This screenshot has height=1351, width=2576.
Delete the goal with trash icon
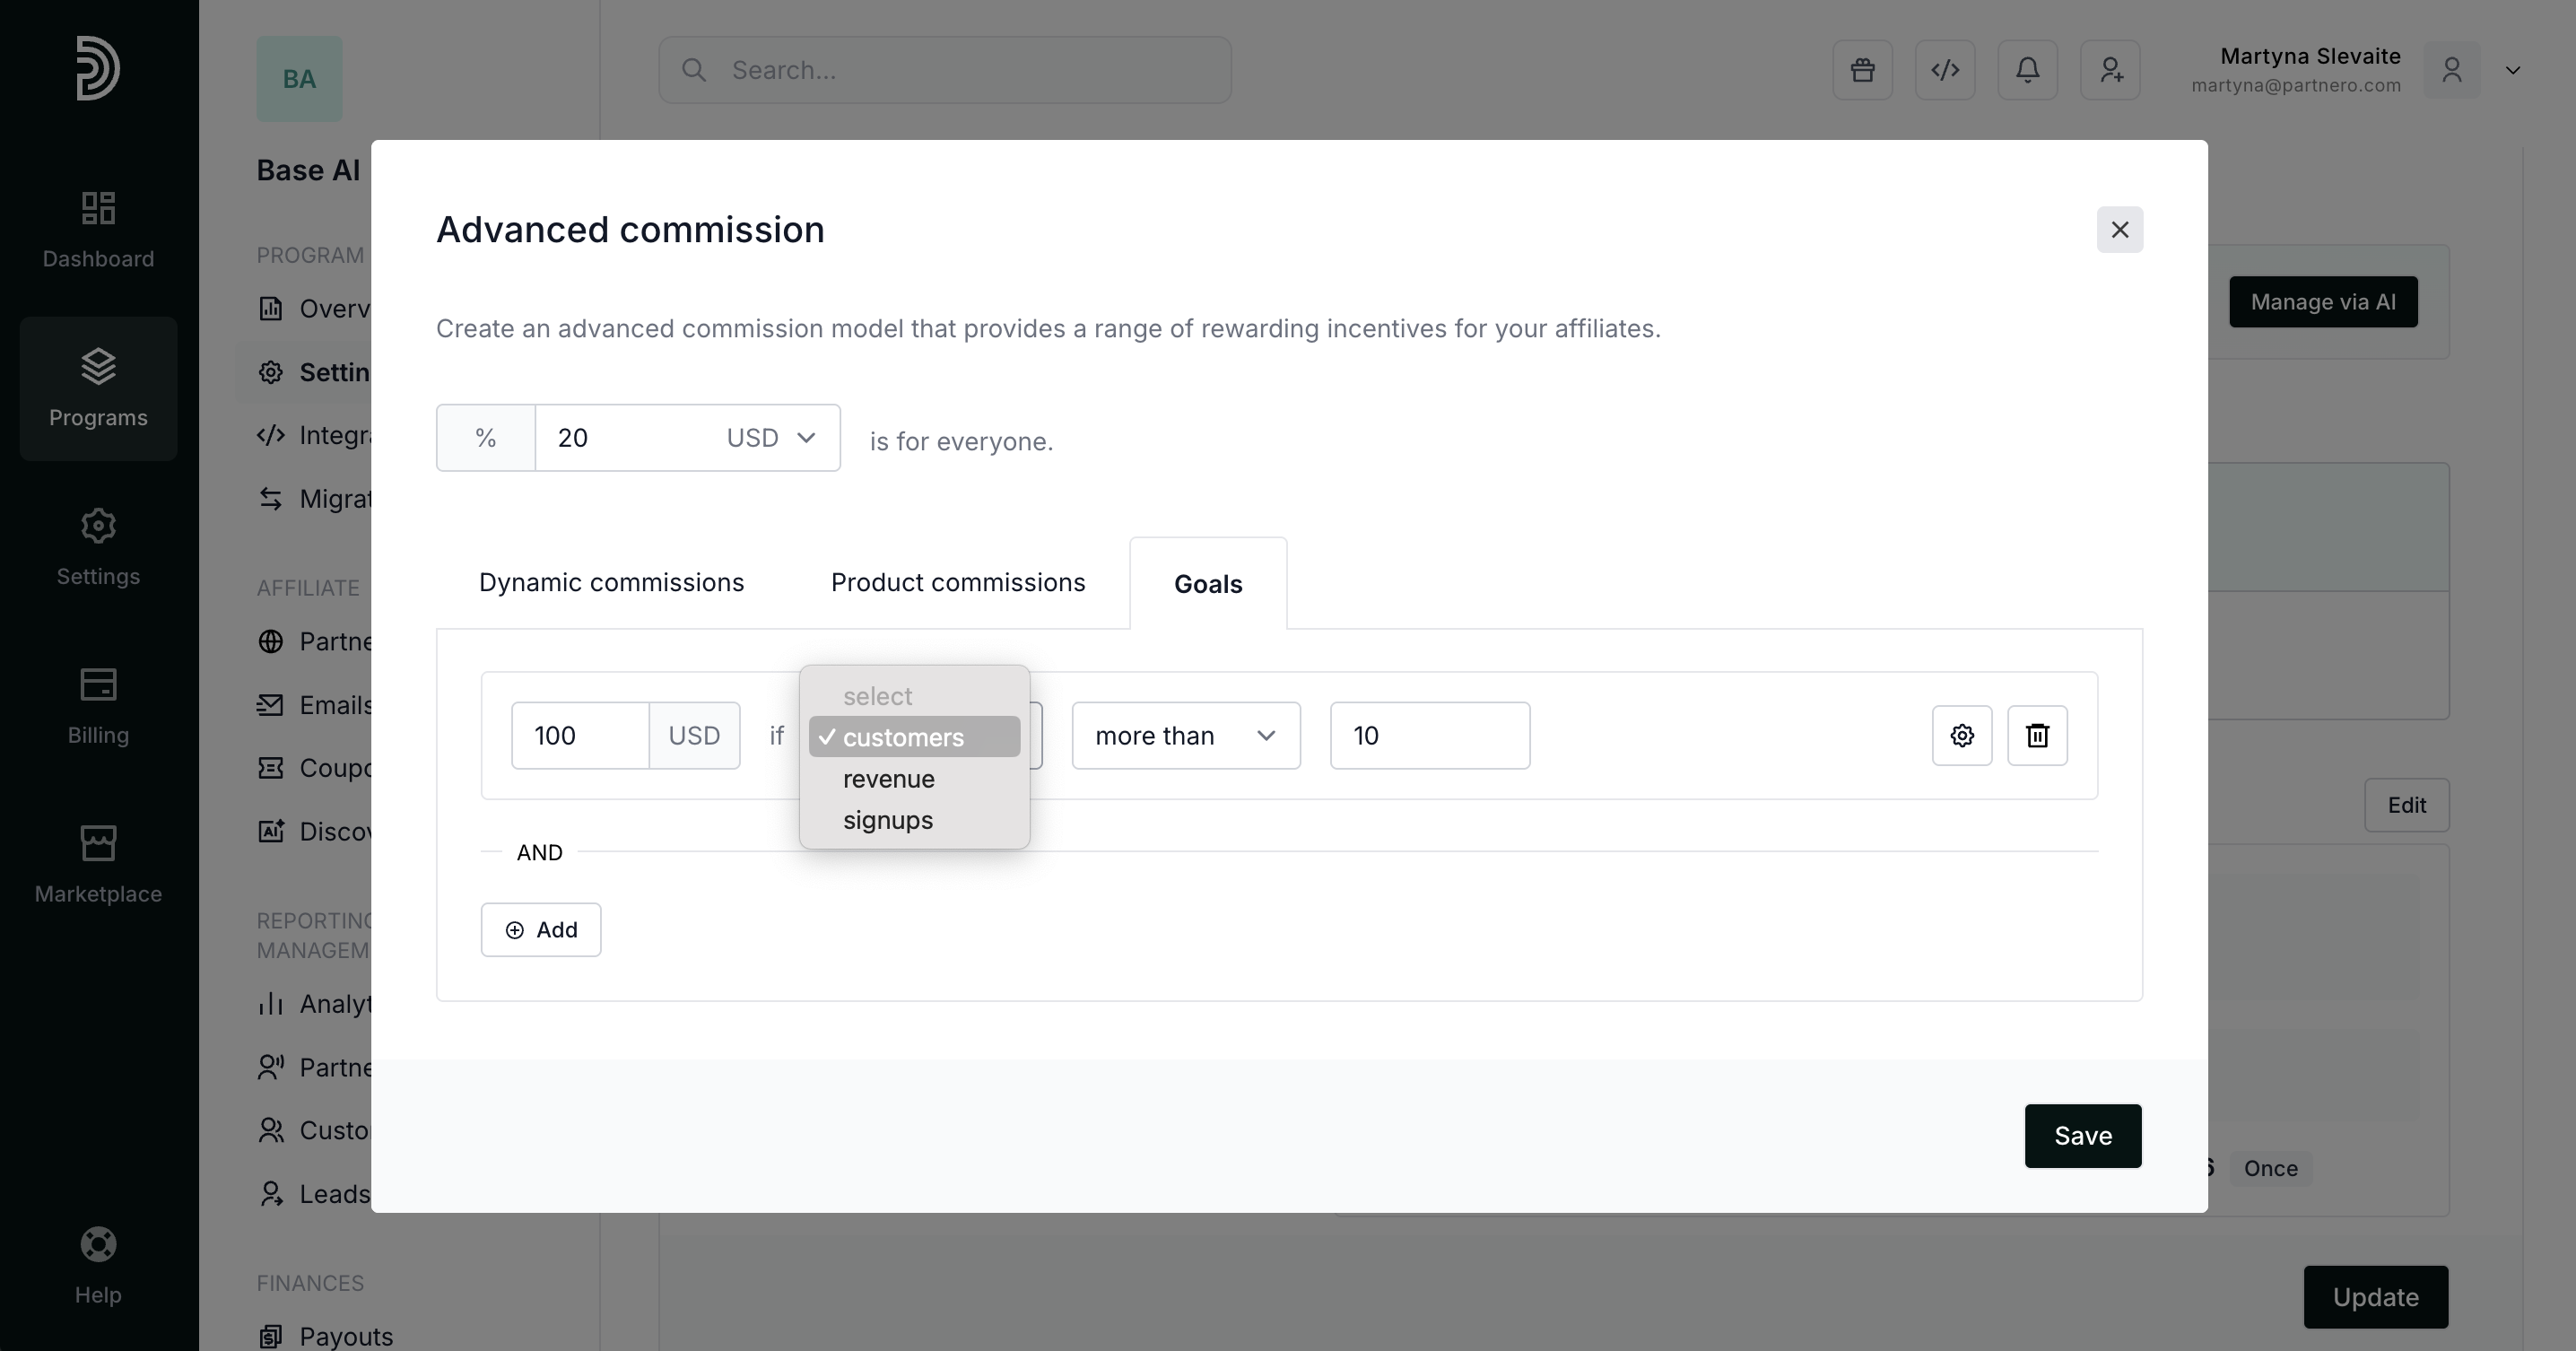click(2037, 736)
